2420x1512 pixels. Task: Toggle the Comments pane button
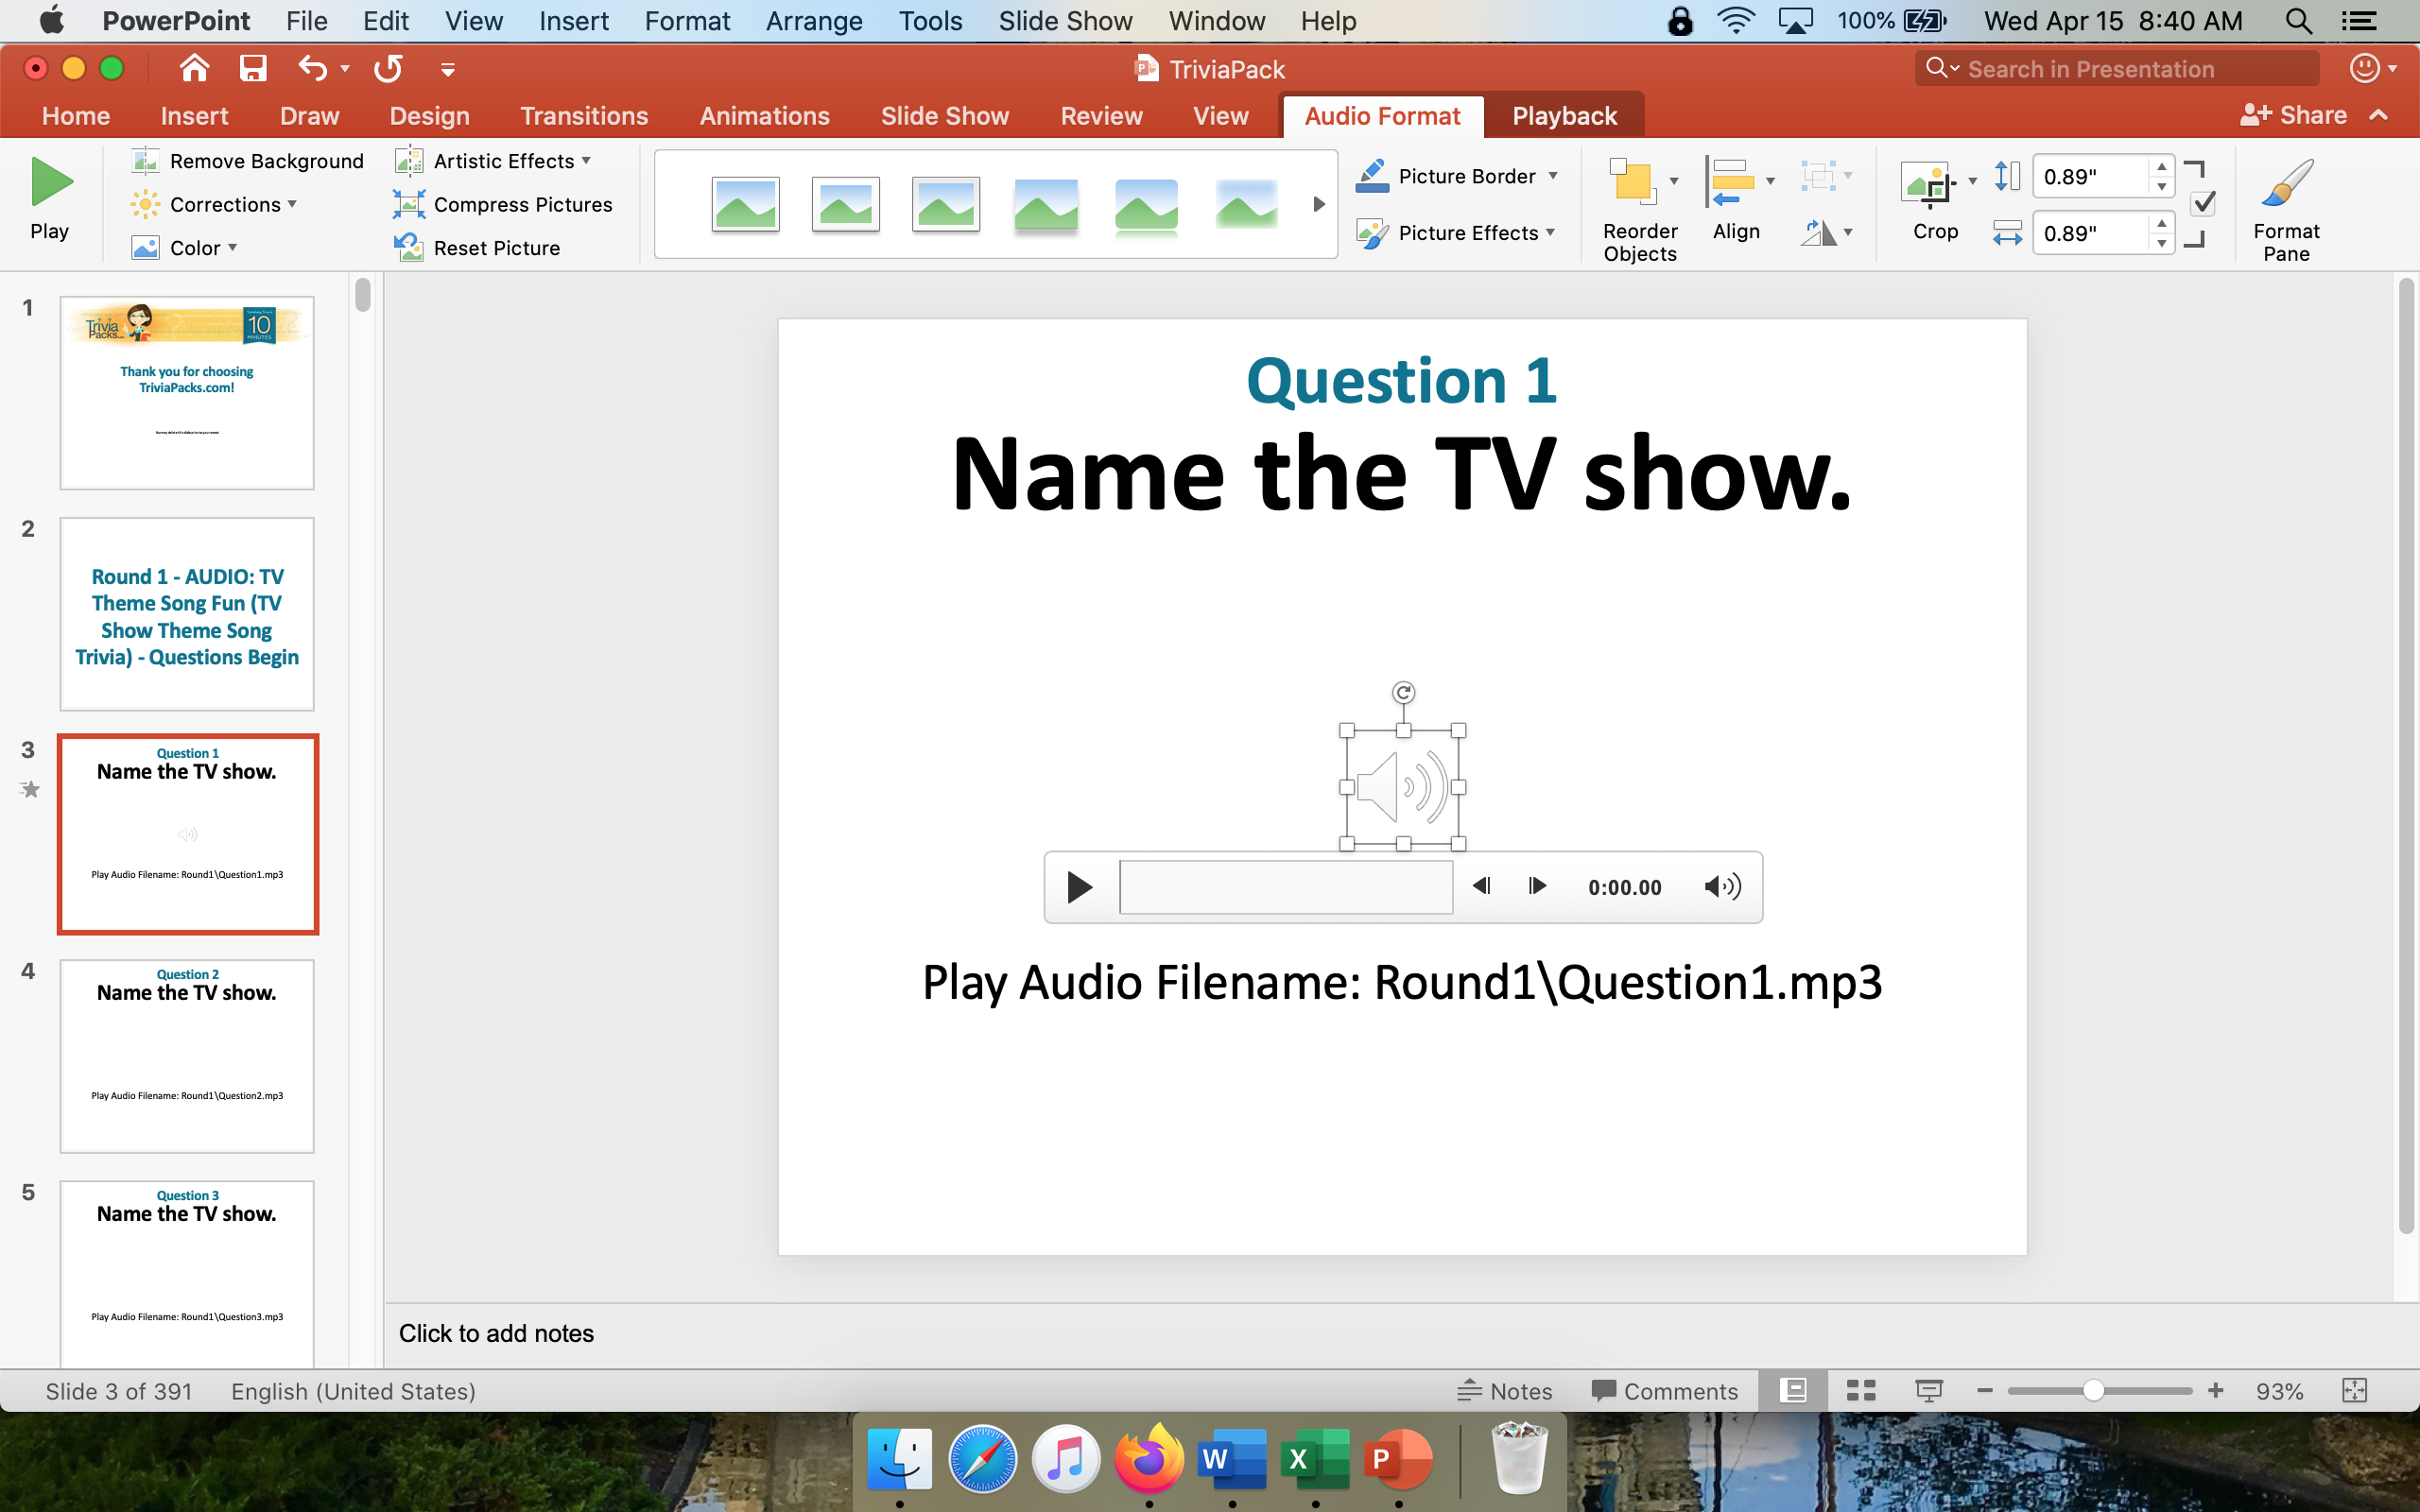[1665, 1391]
